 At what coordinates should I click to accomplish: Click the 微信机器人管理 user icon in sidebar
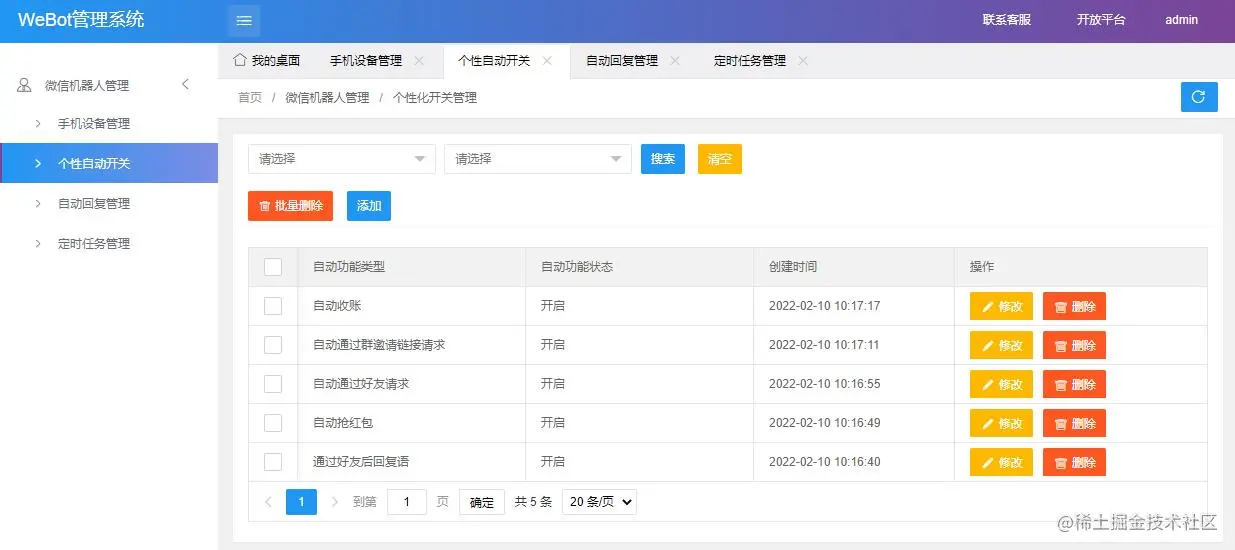(x=25, y=86)
